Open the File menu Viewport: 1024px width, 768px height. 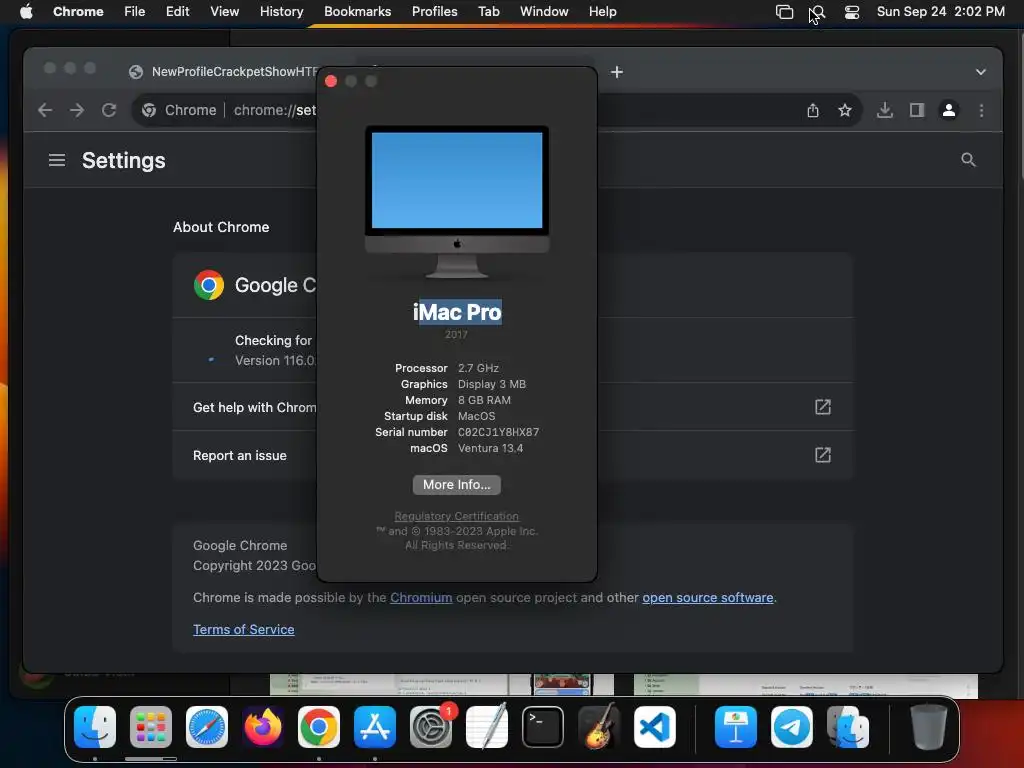click(135, 12)
